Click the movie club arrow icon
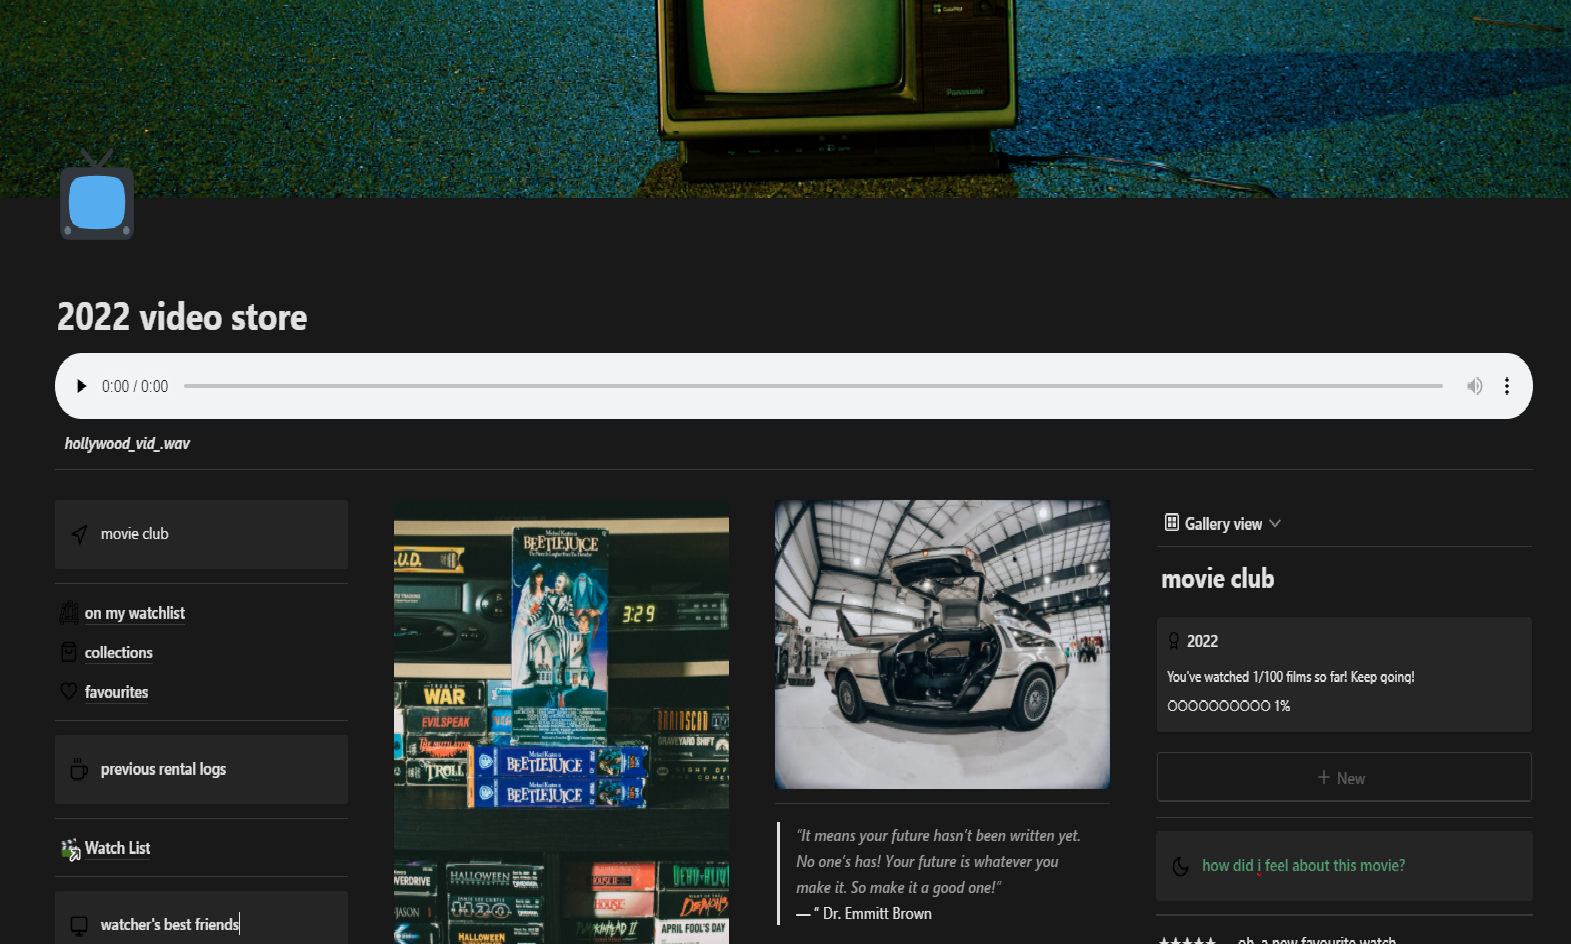1571x944 pixels. [80, 535]
